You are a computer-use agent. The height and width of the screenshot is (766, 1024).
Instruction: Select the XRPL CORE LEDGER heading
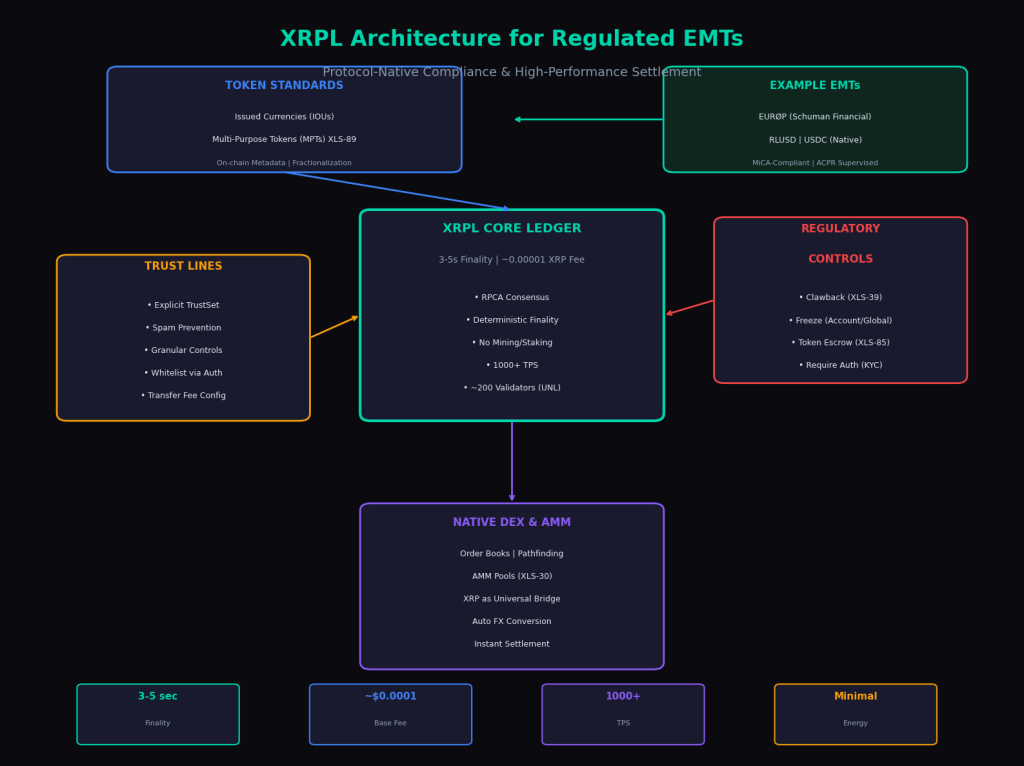pyautogui.click(x=511, y=229)
